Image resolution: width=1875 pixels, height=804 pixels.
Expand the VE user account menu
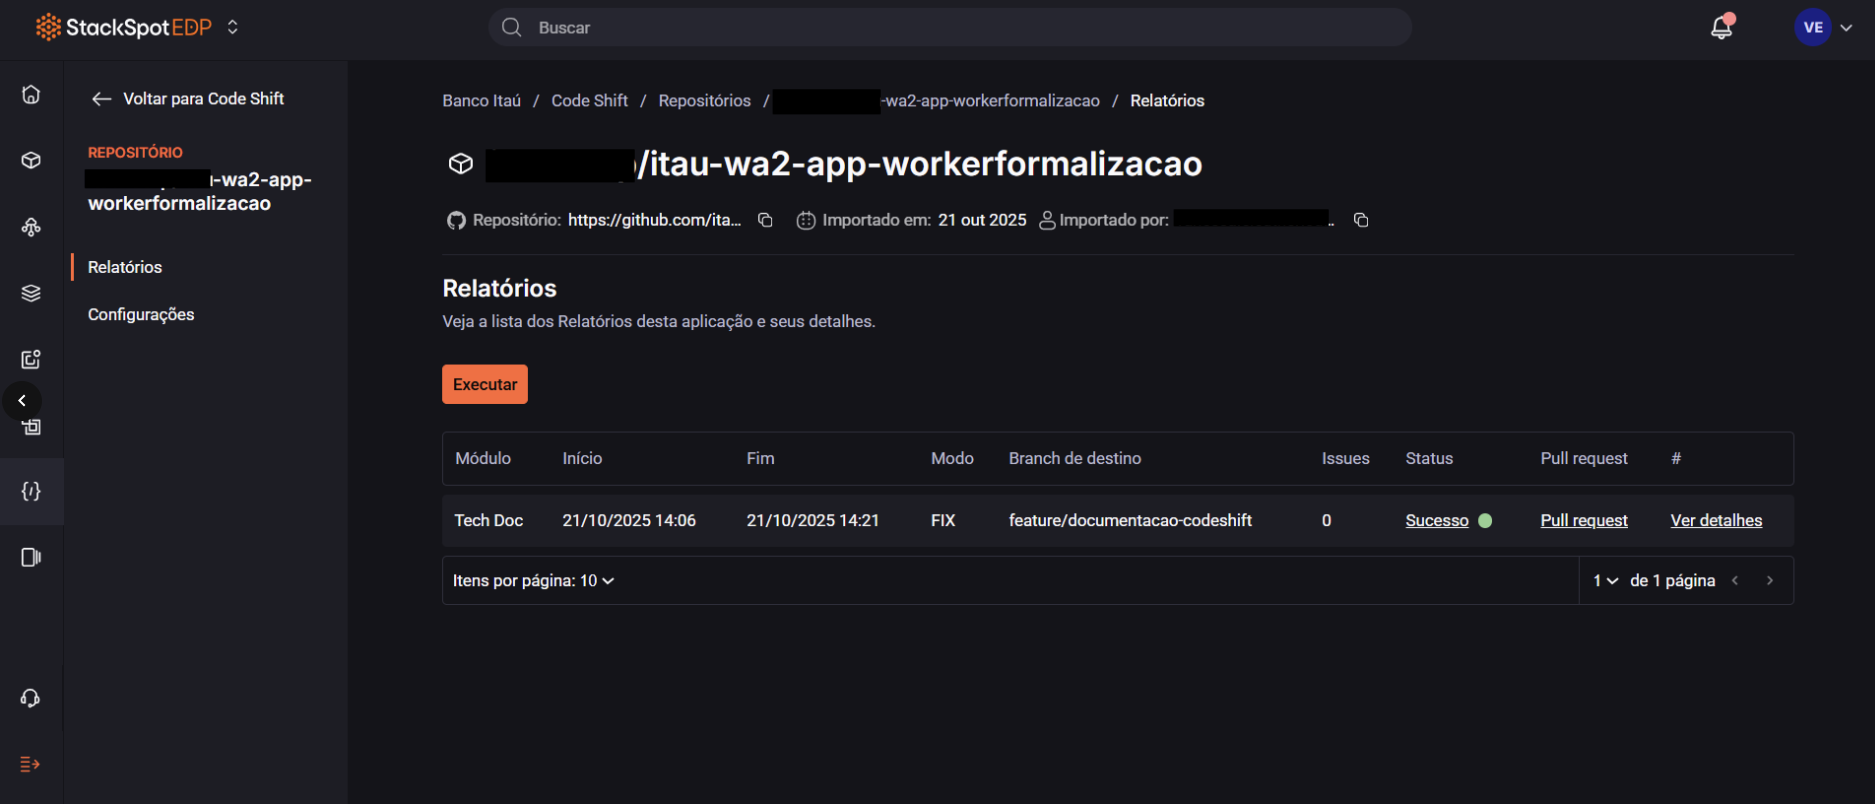pos(1824,27)
